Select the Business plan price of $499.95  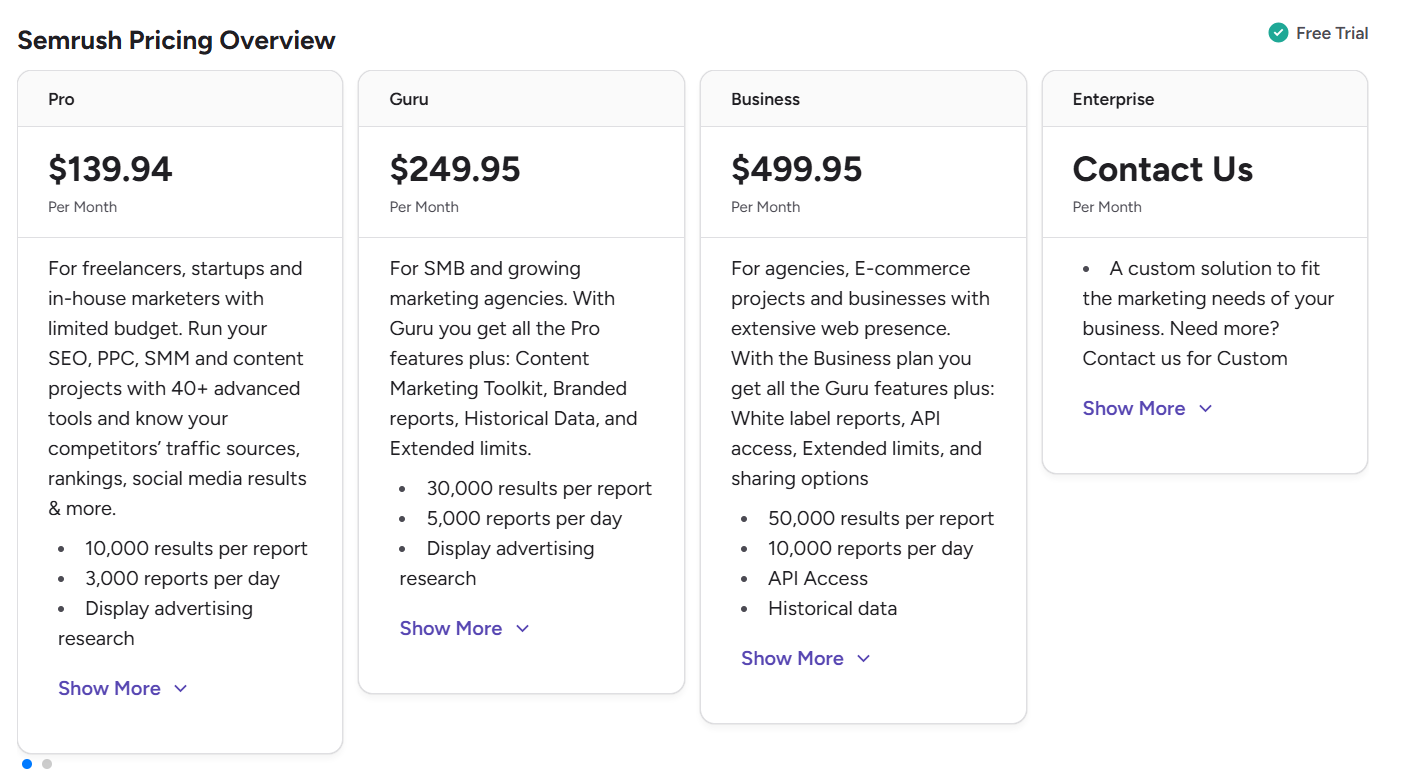[x=797, y=170]
